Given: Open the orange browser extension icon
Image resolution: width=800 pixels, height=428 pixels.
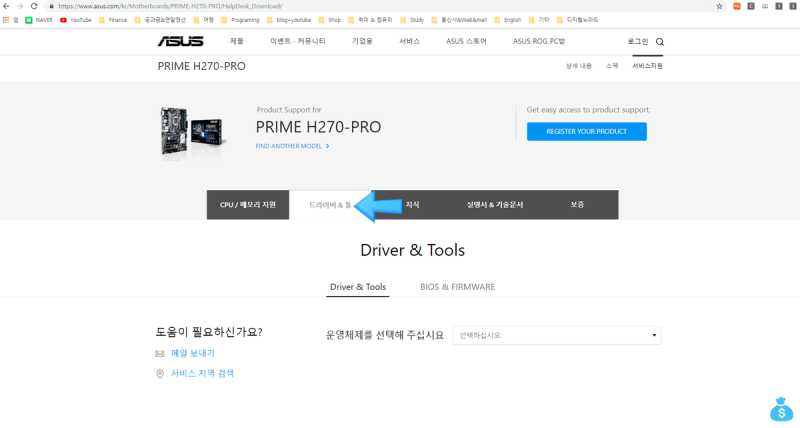Looking at the screenshot, I should [x=737, y=6].
